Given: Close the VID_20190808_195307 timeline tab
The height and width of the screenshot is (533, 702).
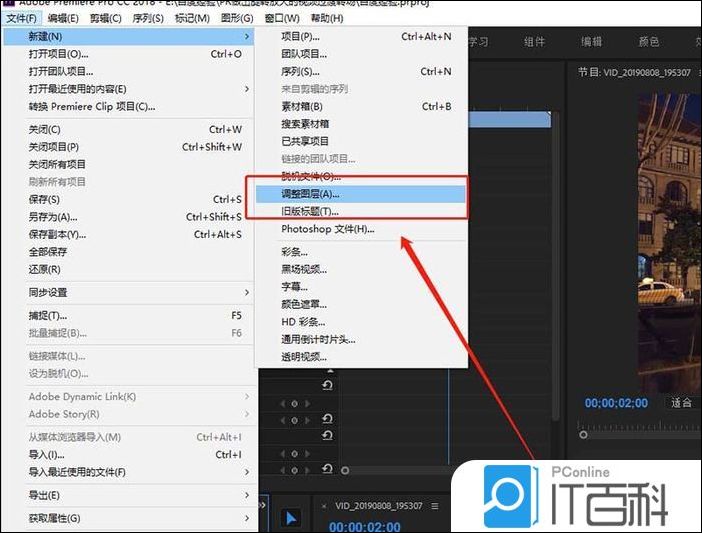Looking at the screenshot, I should coord(324,506).
